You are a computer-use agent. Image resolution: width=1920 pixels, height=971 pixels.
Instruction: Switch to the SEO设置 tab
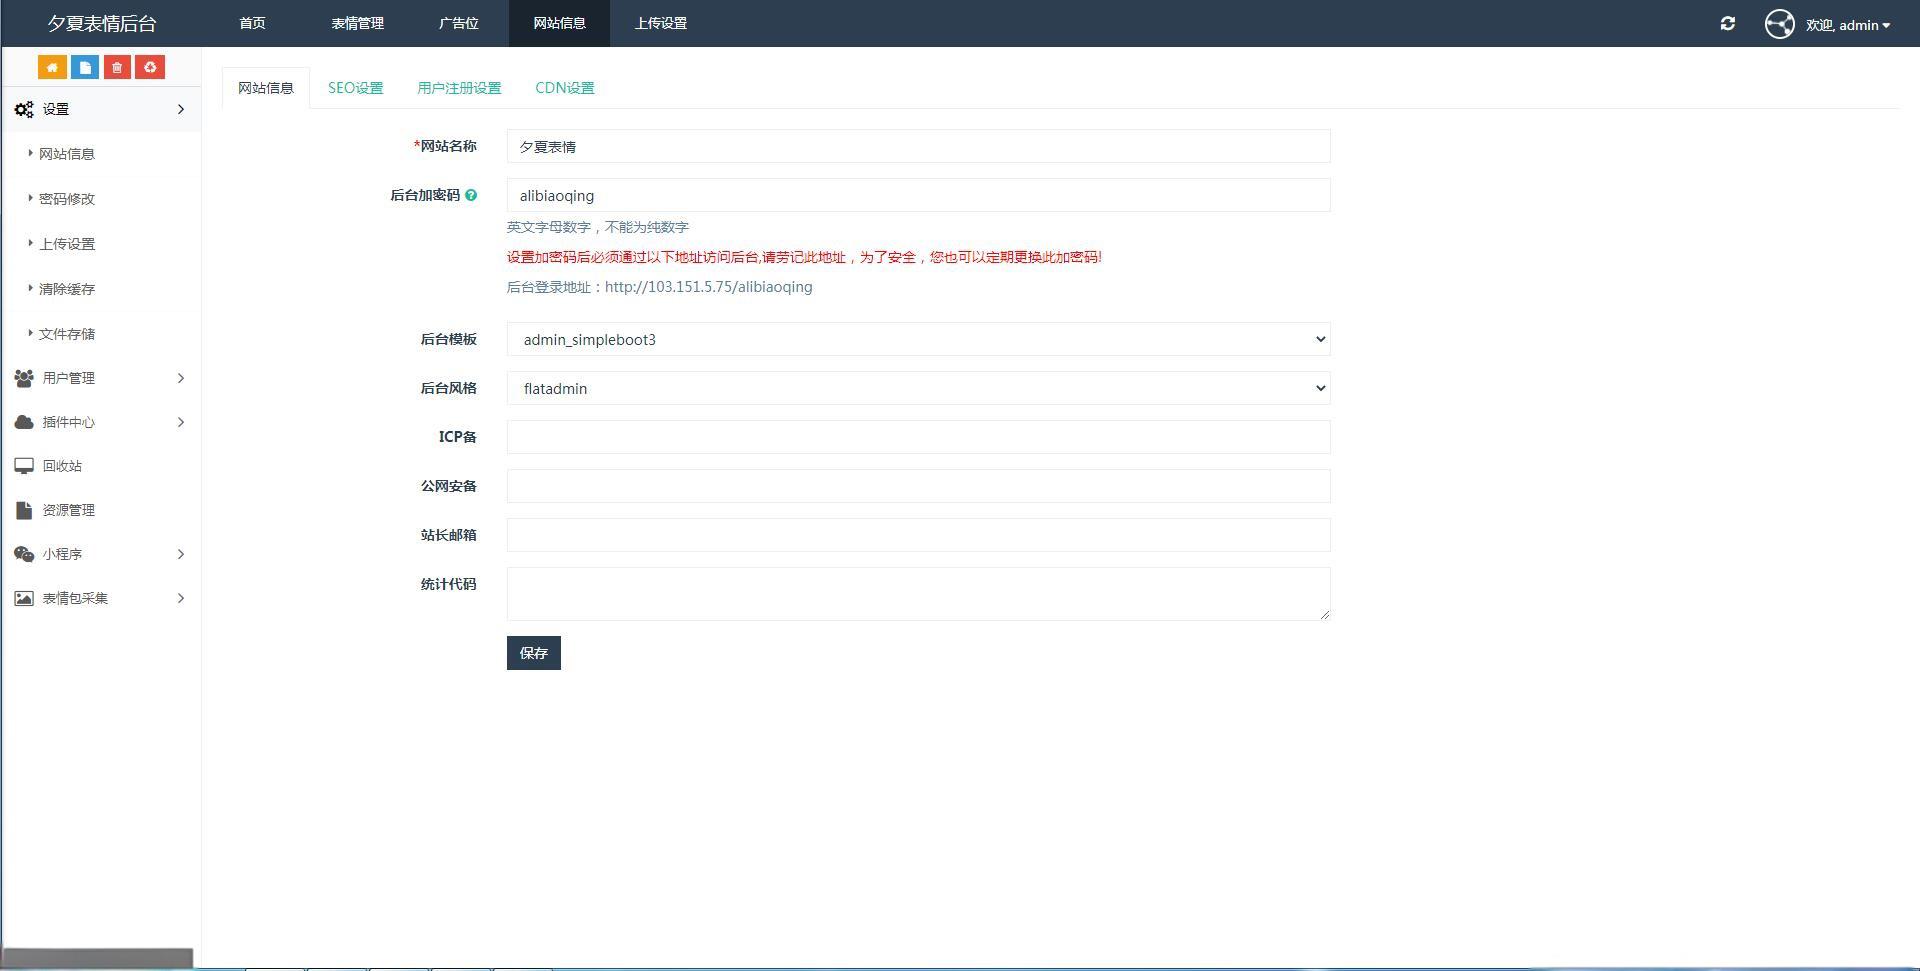[x=356, y=88]
